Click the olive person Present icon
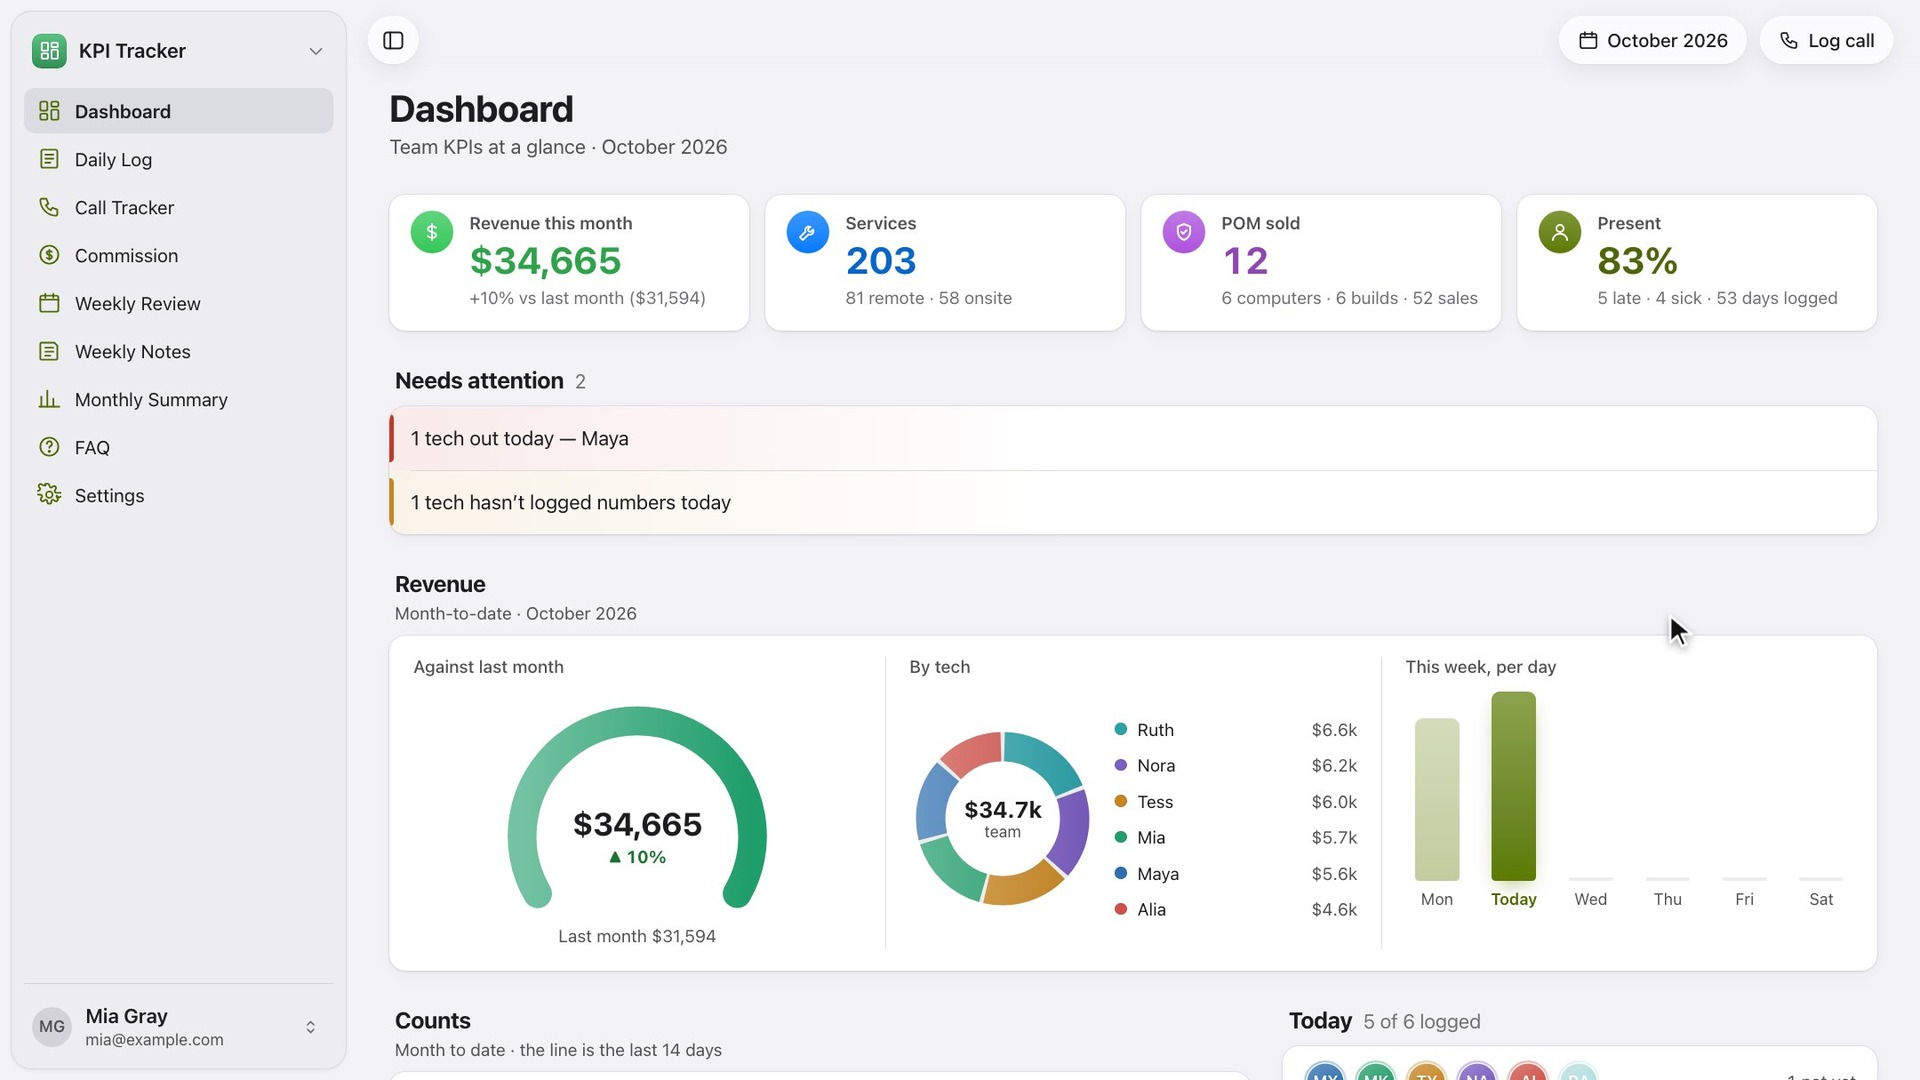This screenshot has width=1920, height=1080. (1560, 232)
